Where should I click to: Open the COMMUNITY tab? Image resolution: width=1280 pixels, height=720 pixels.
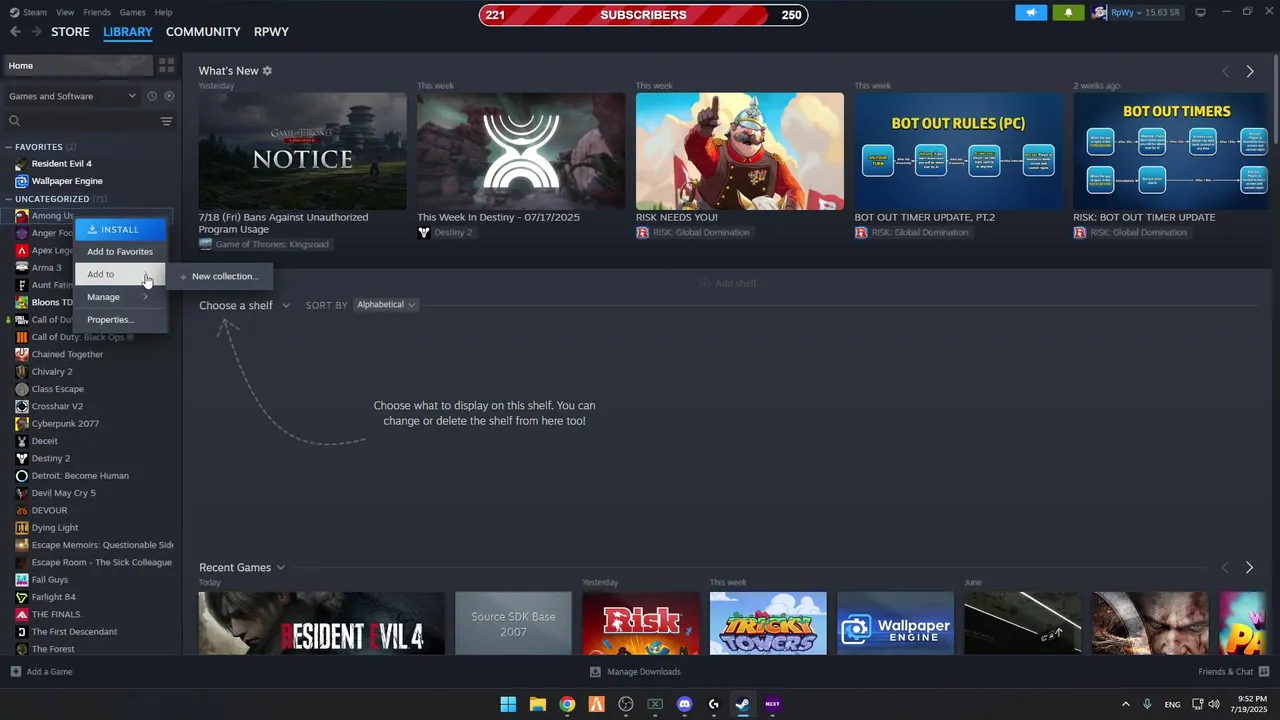pos(203,32)
